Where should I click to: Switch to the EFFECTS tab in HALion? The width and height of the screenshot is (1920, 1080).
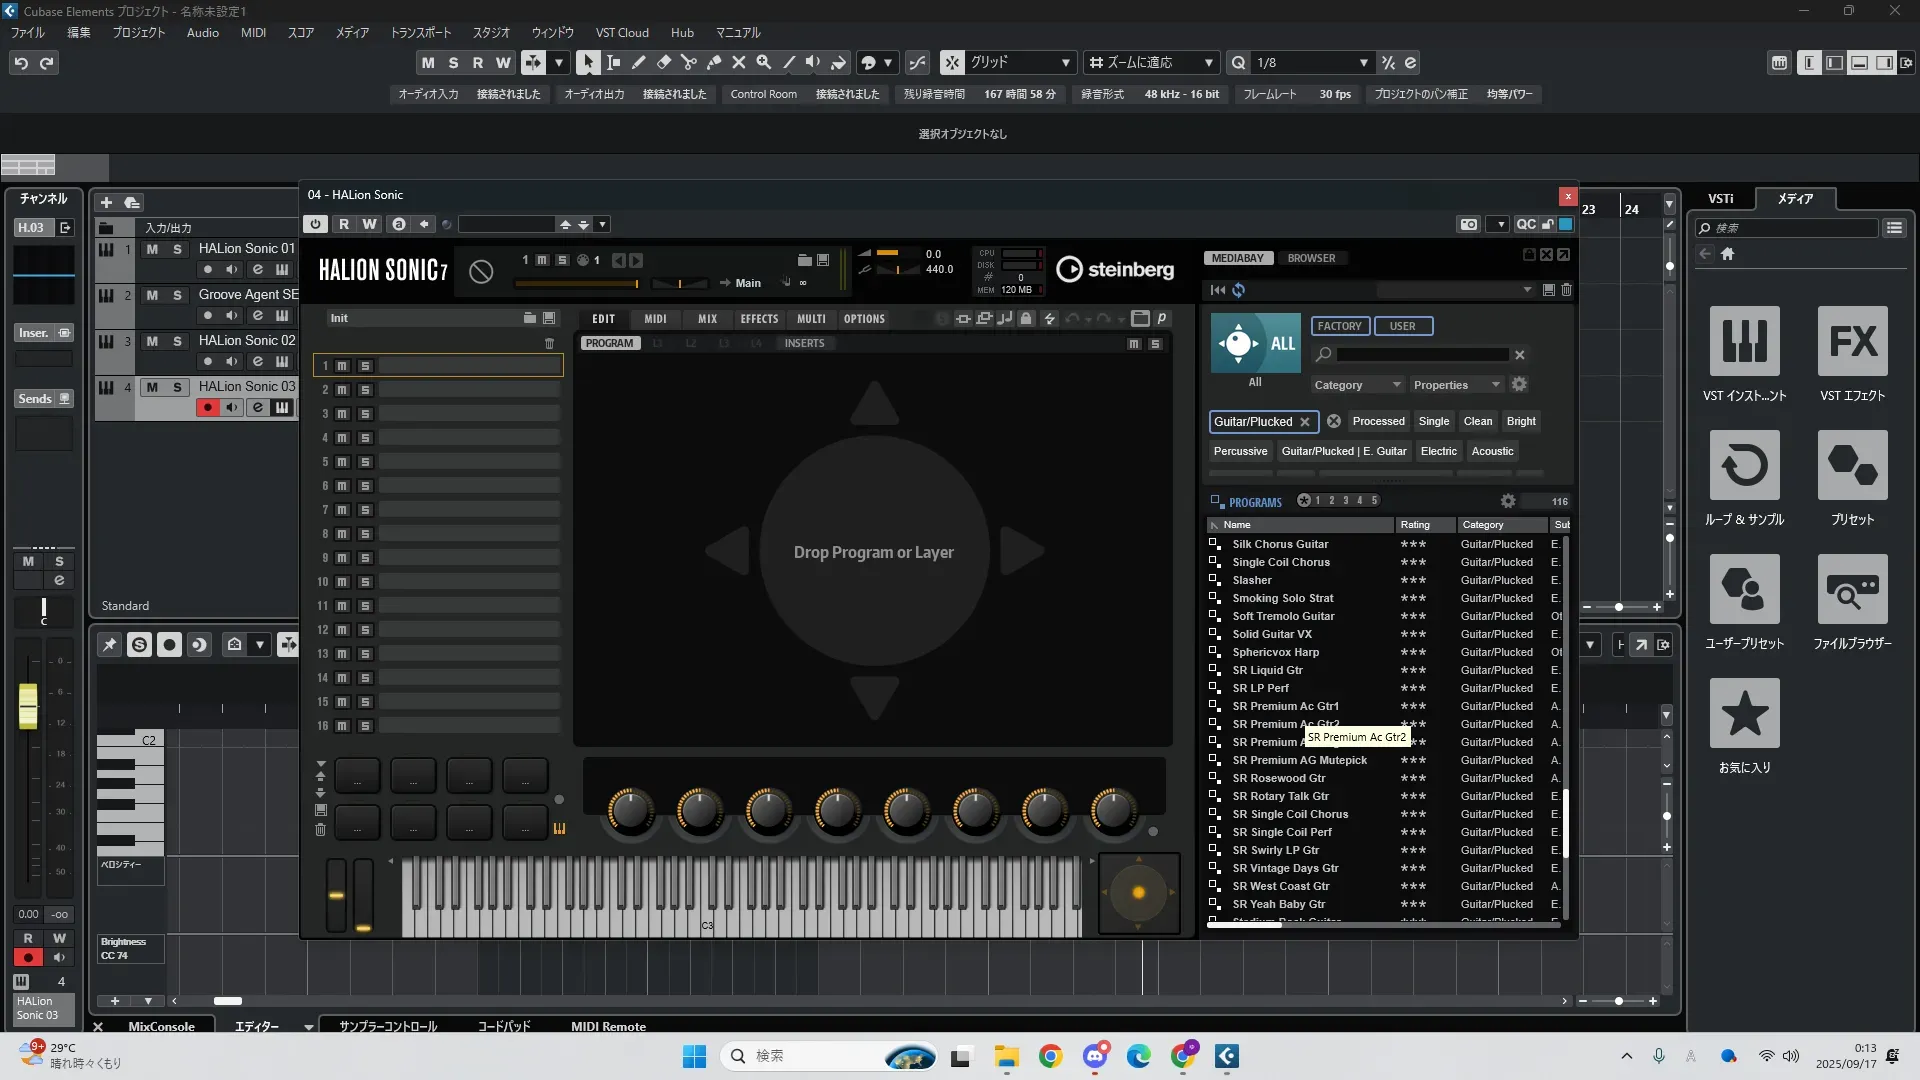[x=759, y=319]
